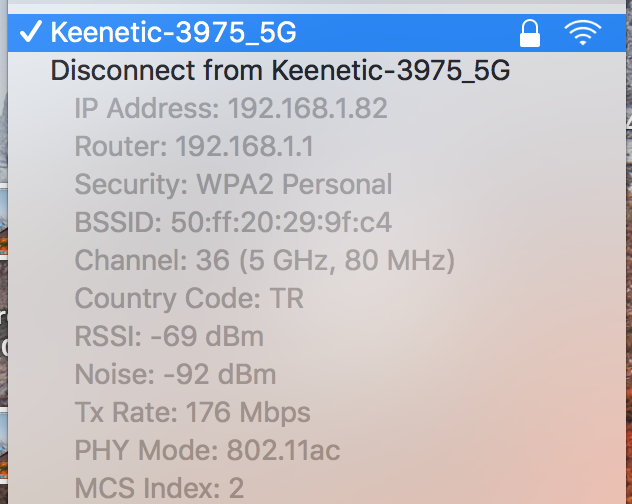This screenshot has width=632, height=504.
Task: Click the lock icon beside Keenetic-3975_5G
Action: pyautogui.click(x=530, y=33)
